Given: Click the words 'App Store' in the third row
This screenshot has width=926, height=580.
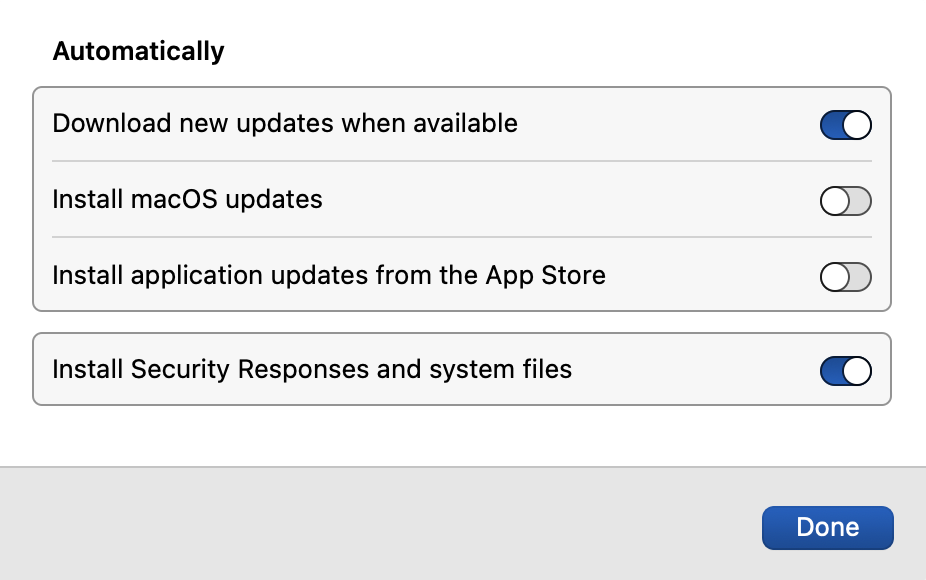Looking at the screenshot, I should pyautogui.click(x=546, y=275).
